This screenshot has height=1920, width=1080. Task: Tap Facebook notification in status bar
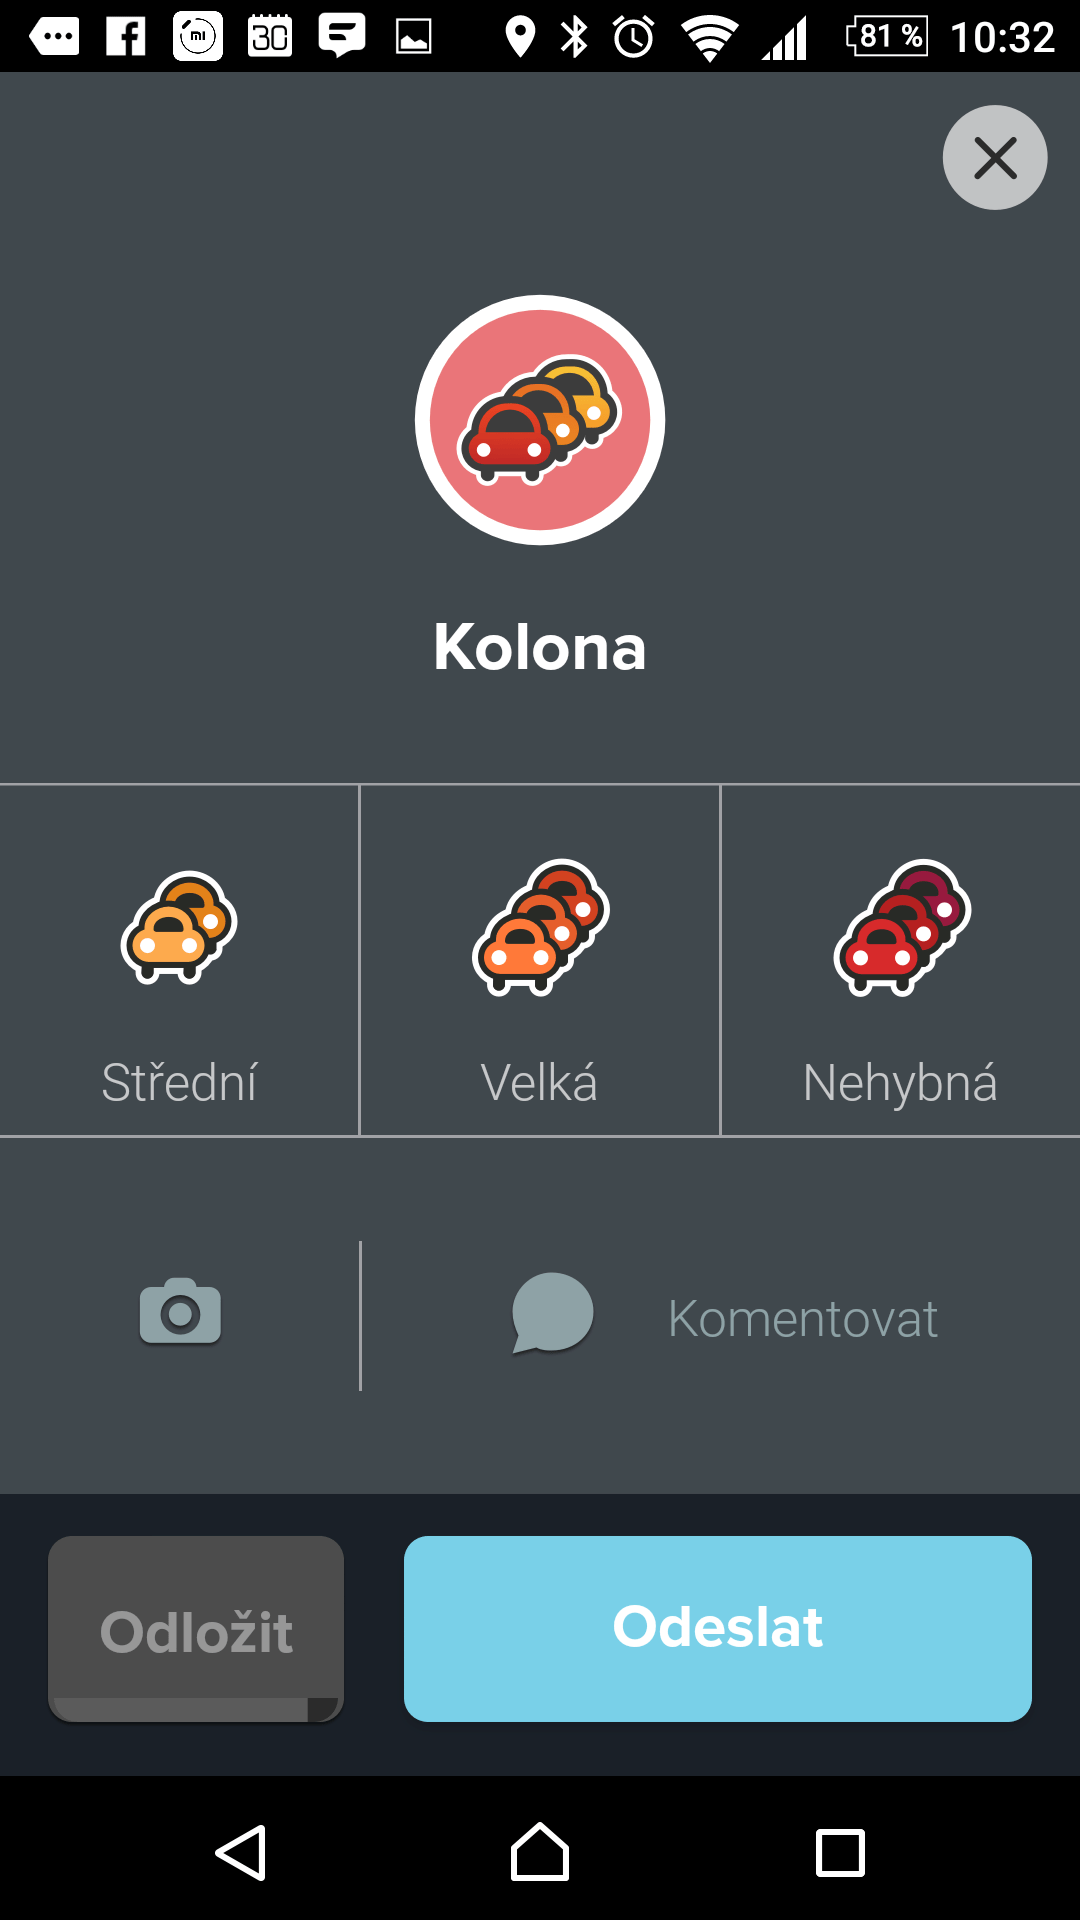click(x=126, y=37)
